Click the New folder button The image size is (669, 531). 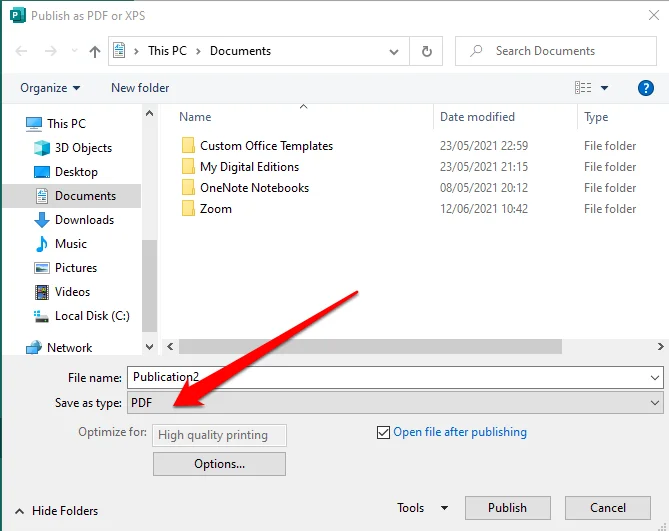coord(140,88)
